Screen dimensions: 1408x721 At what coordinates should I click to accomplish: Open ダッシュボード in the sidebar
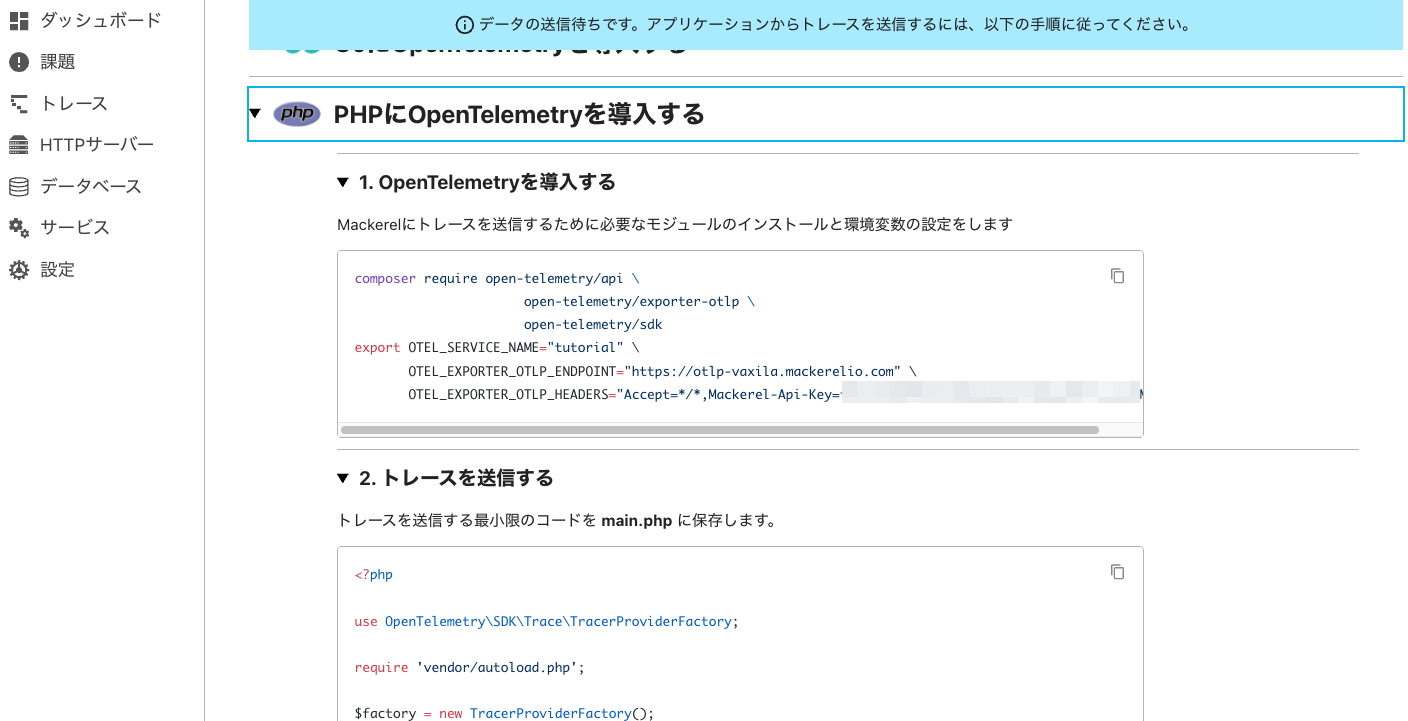click(x=100, y=20)
